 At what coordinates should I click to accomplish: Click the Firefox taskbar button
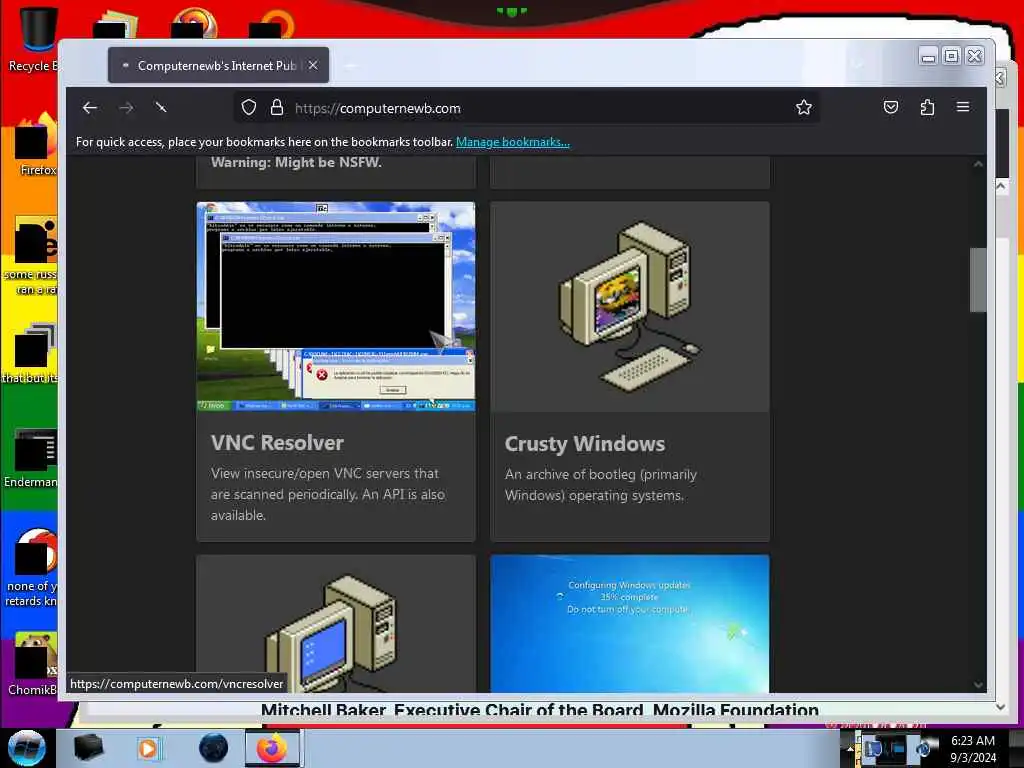[x=272, y=748]
